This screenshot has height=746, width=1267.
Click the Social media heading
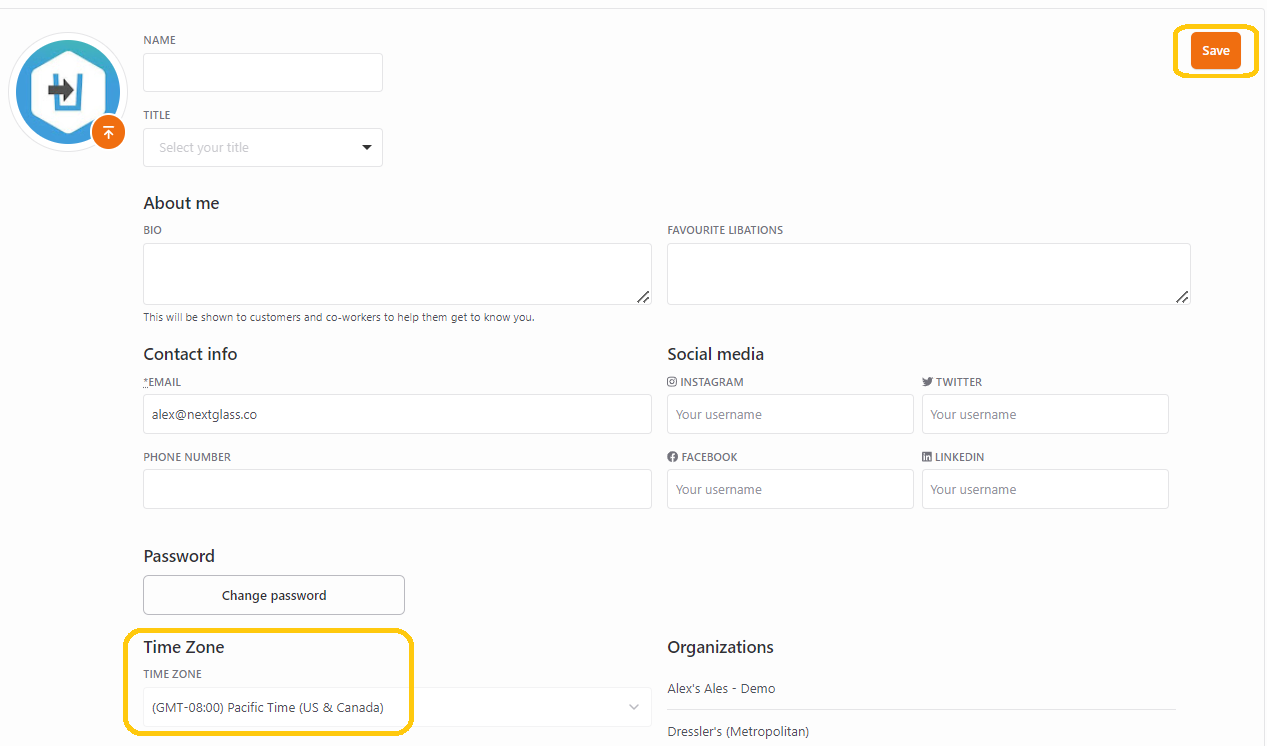715,354
